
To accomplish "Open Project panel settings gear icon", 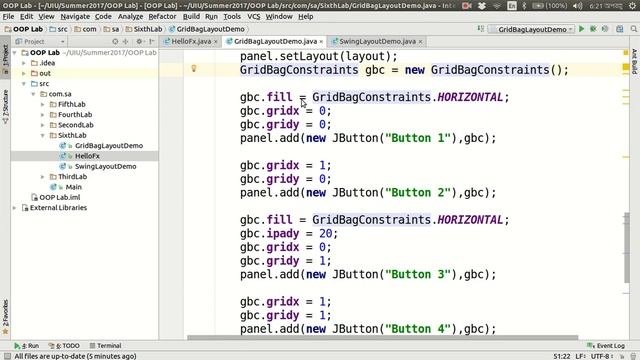I will [139, 41].
